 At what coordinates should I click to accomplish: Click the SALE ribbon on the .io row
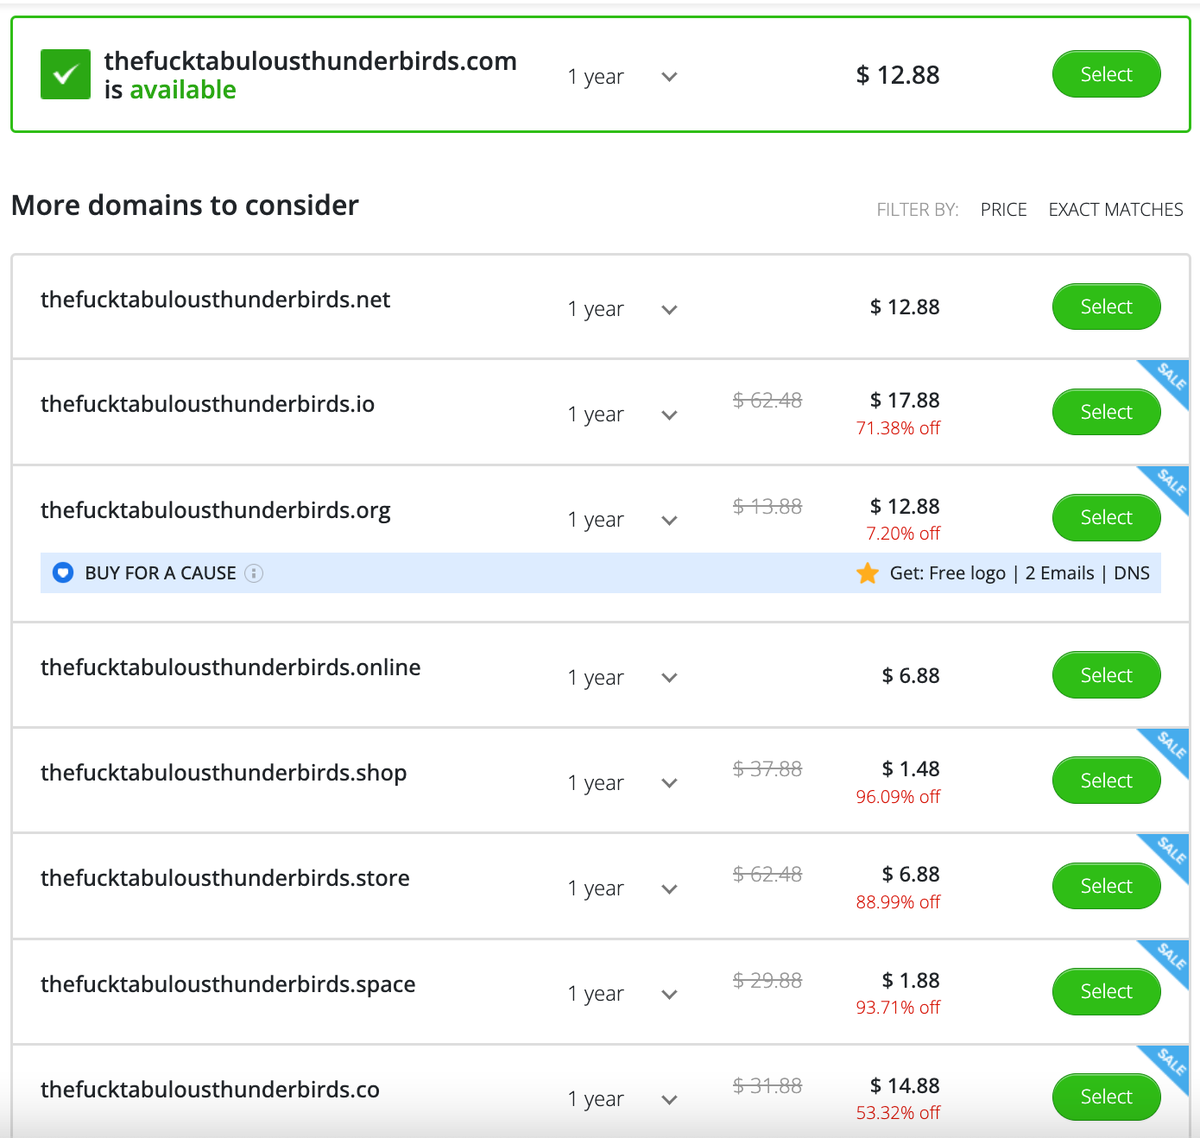tap(1168, 378)
